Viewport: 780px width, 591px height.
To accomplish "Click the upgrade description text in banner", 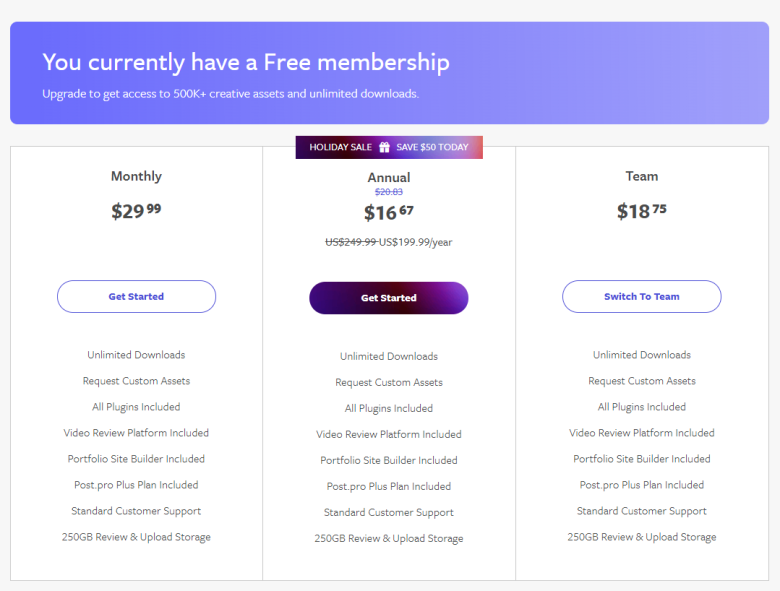I will (x=230, y=94).
